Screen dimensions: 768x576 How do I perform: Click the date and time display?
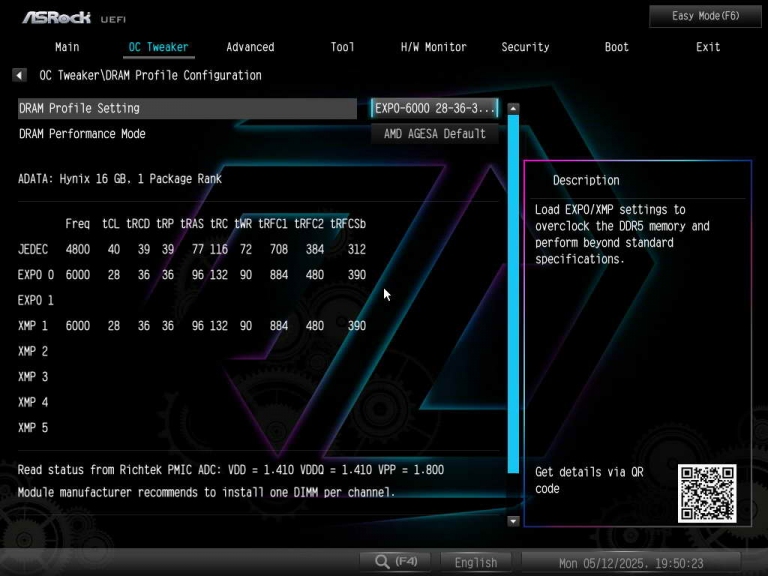[x=631, y=563]
